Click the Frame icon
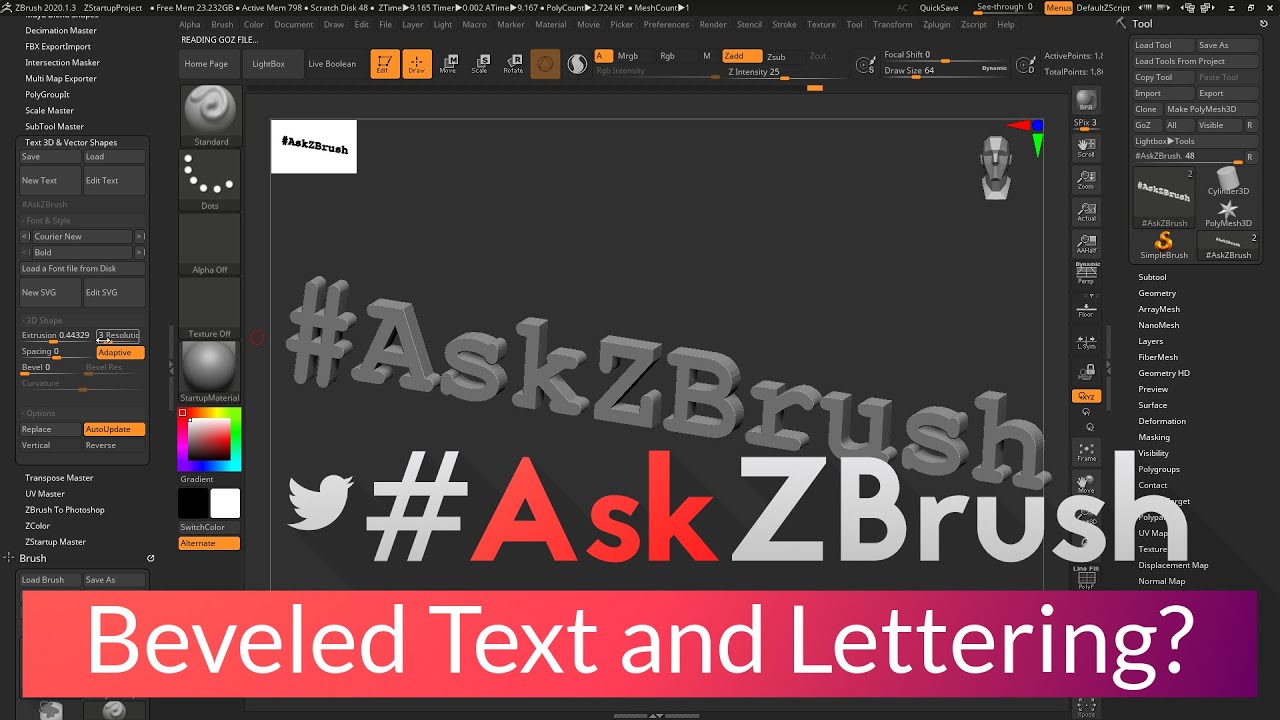 tap(1086, 453)
